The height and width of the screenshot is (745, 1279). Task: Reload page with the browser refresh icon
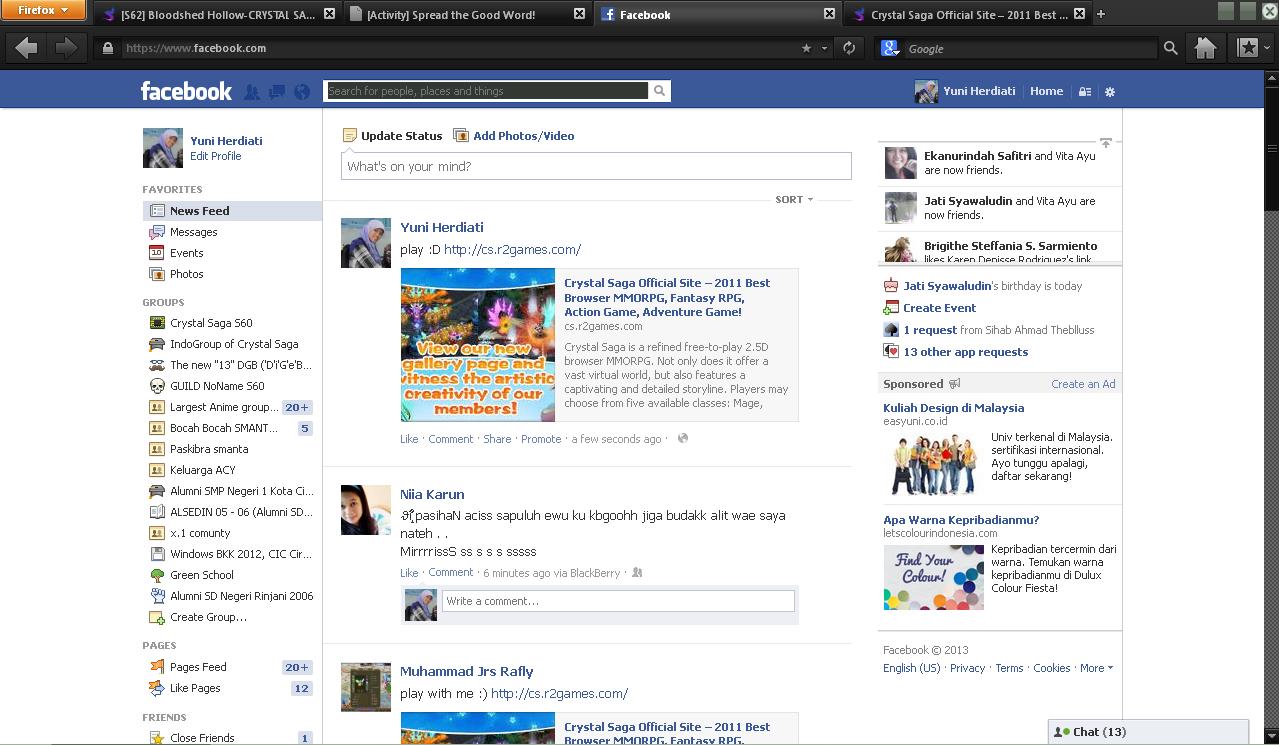pos(849,48)
